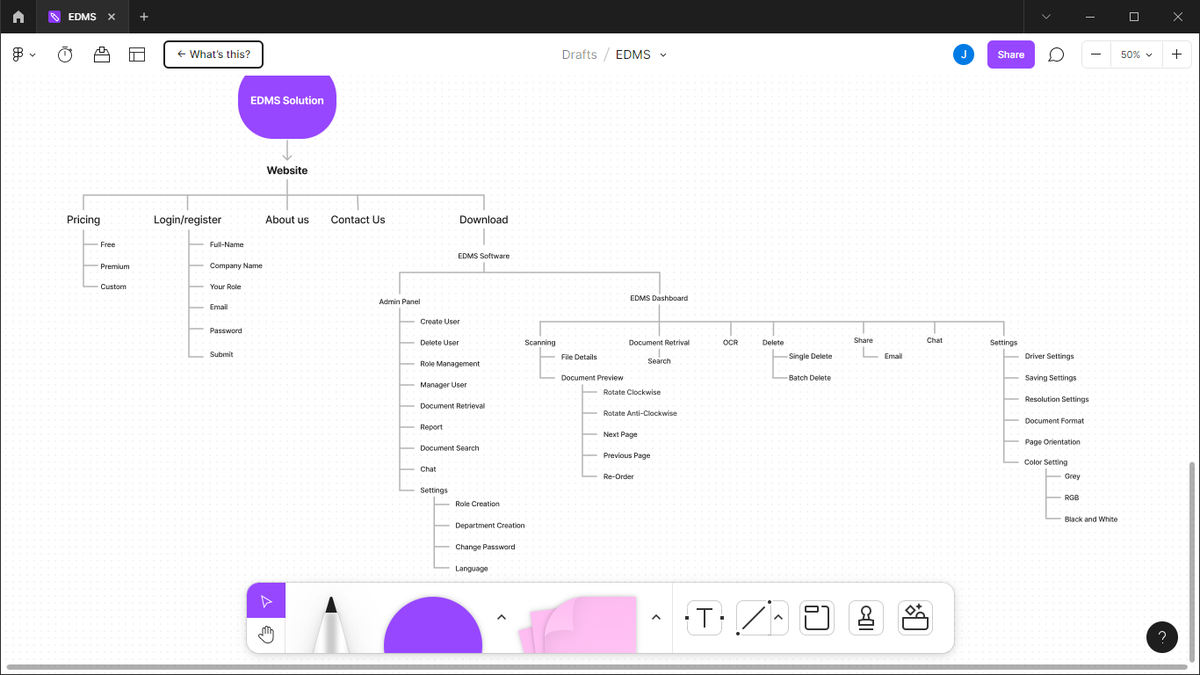
Task: Select the Black and White text
Action: click(x=1091, y=519)
